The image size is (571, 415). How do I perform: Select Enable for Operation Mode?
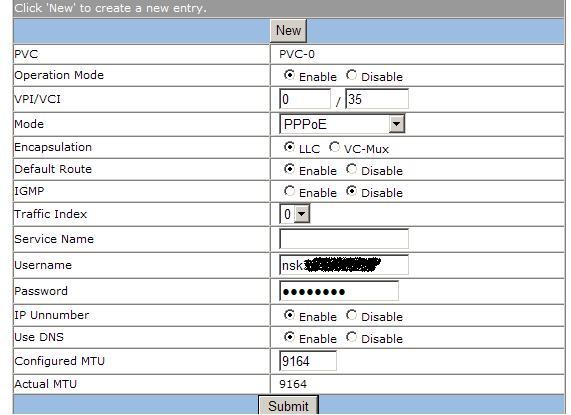(289, 75)
